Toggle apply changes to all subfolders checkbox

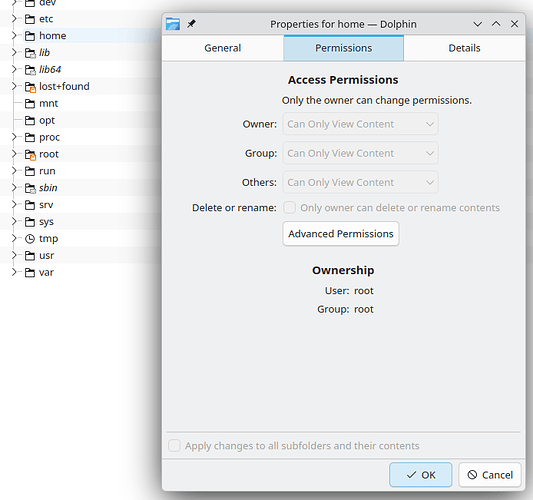(x=174, y=445)
